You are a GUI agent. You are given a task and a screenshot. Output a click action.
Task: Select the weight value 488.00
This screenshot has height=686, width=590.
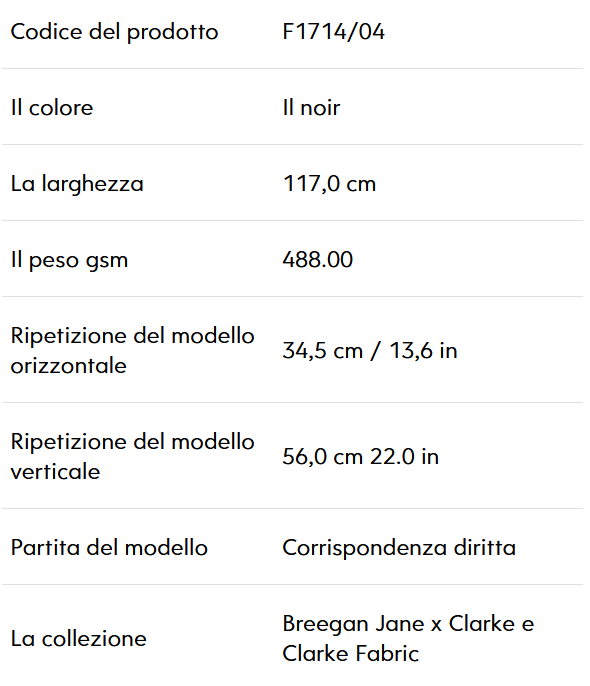click(318, 259)
